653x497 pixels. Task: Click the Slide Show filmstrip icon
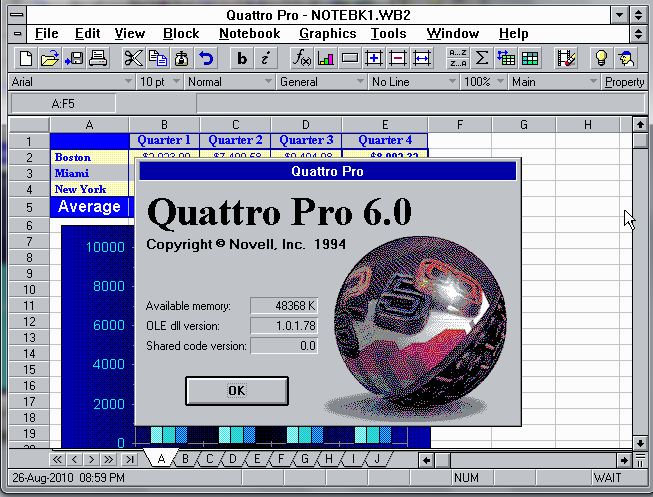tap(566, 58)
